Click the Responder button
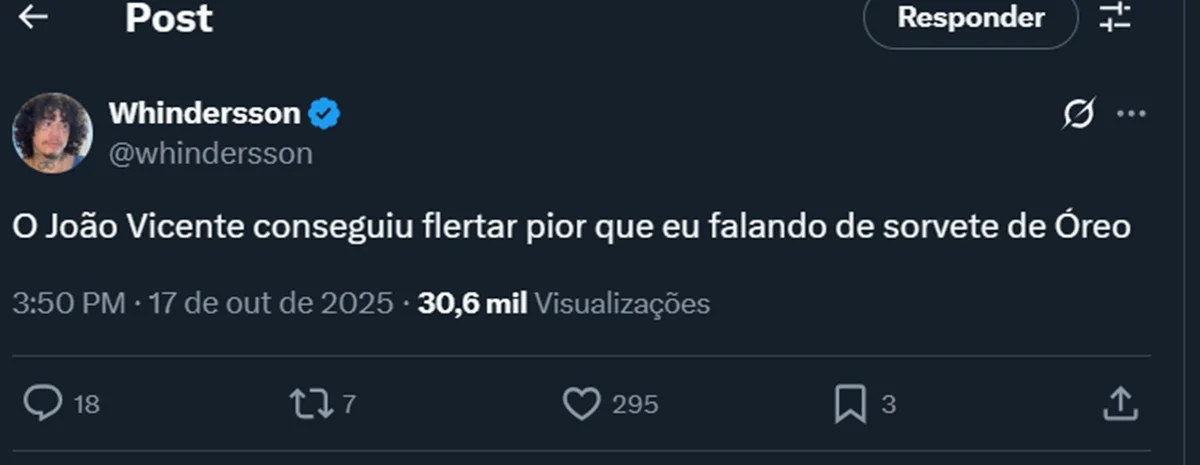 pos(970,18)
